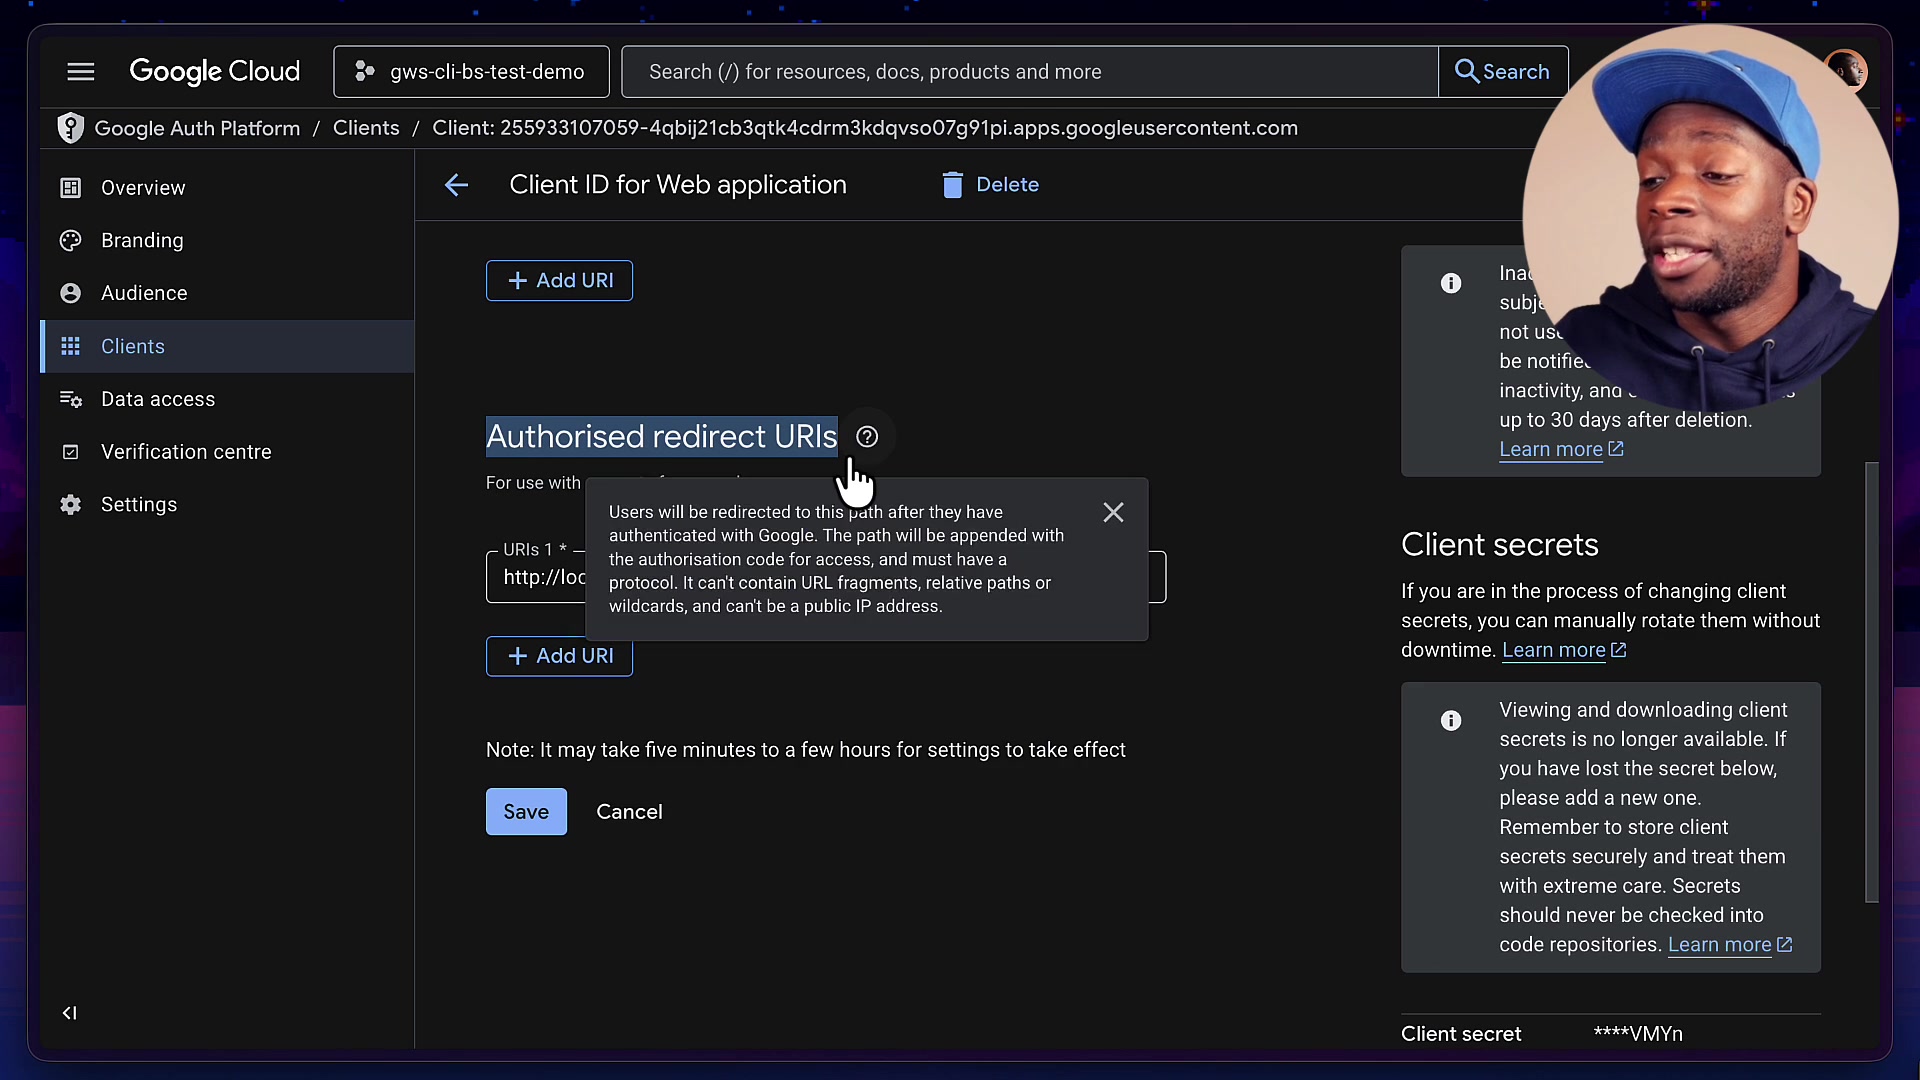Click the Delete trash icon

click(x=953, y=185)
